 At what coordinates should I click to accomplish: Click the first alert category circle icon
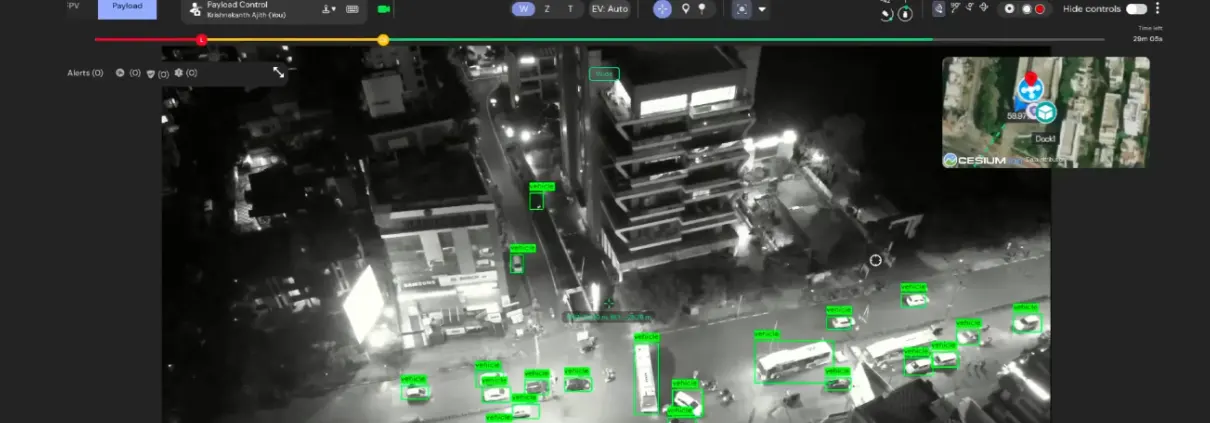coord(120,73)
